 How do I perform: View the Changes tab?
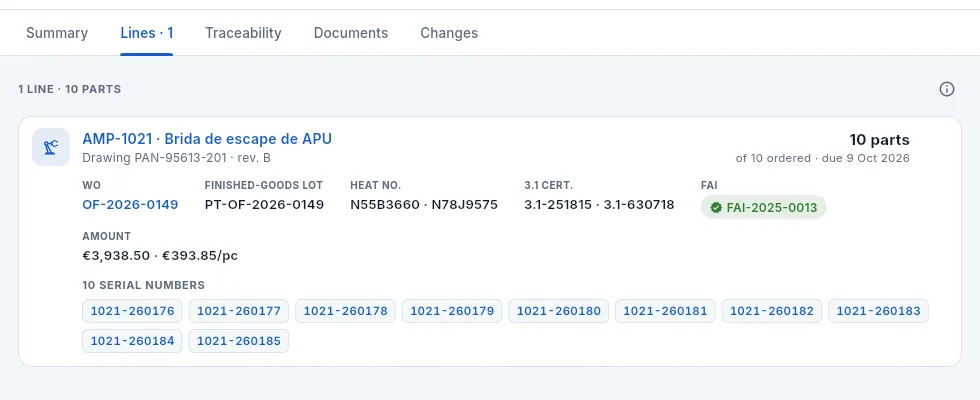pyautogui.click(x=449, y=33)
